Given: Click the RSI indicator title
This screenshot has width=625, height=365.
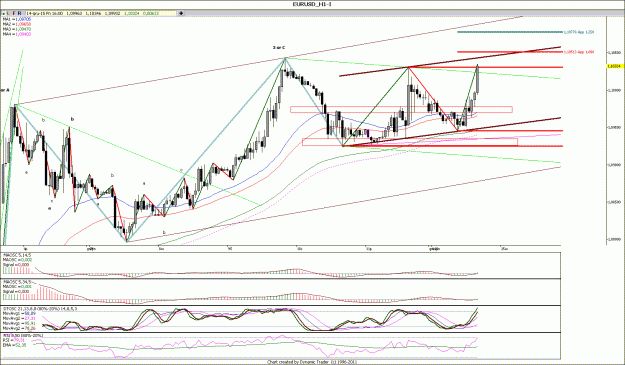Looking at the screenshot, I should 23,336.
